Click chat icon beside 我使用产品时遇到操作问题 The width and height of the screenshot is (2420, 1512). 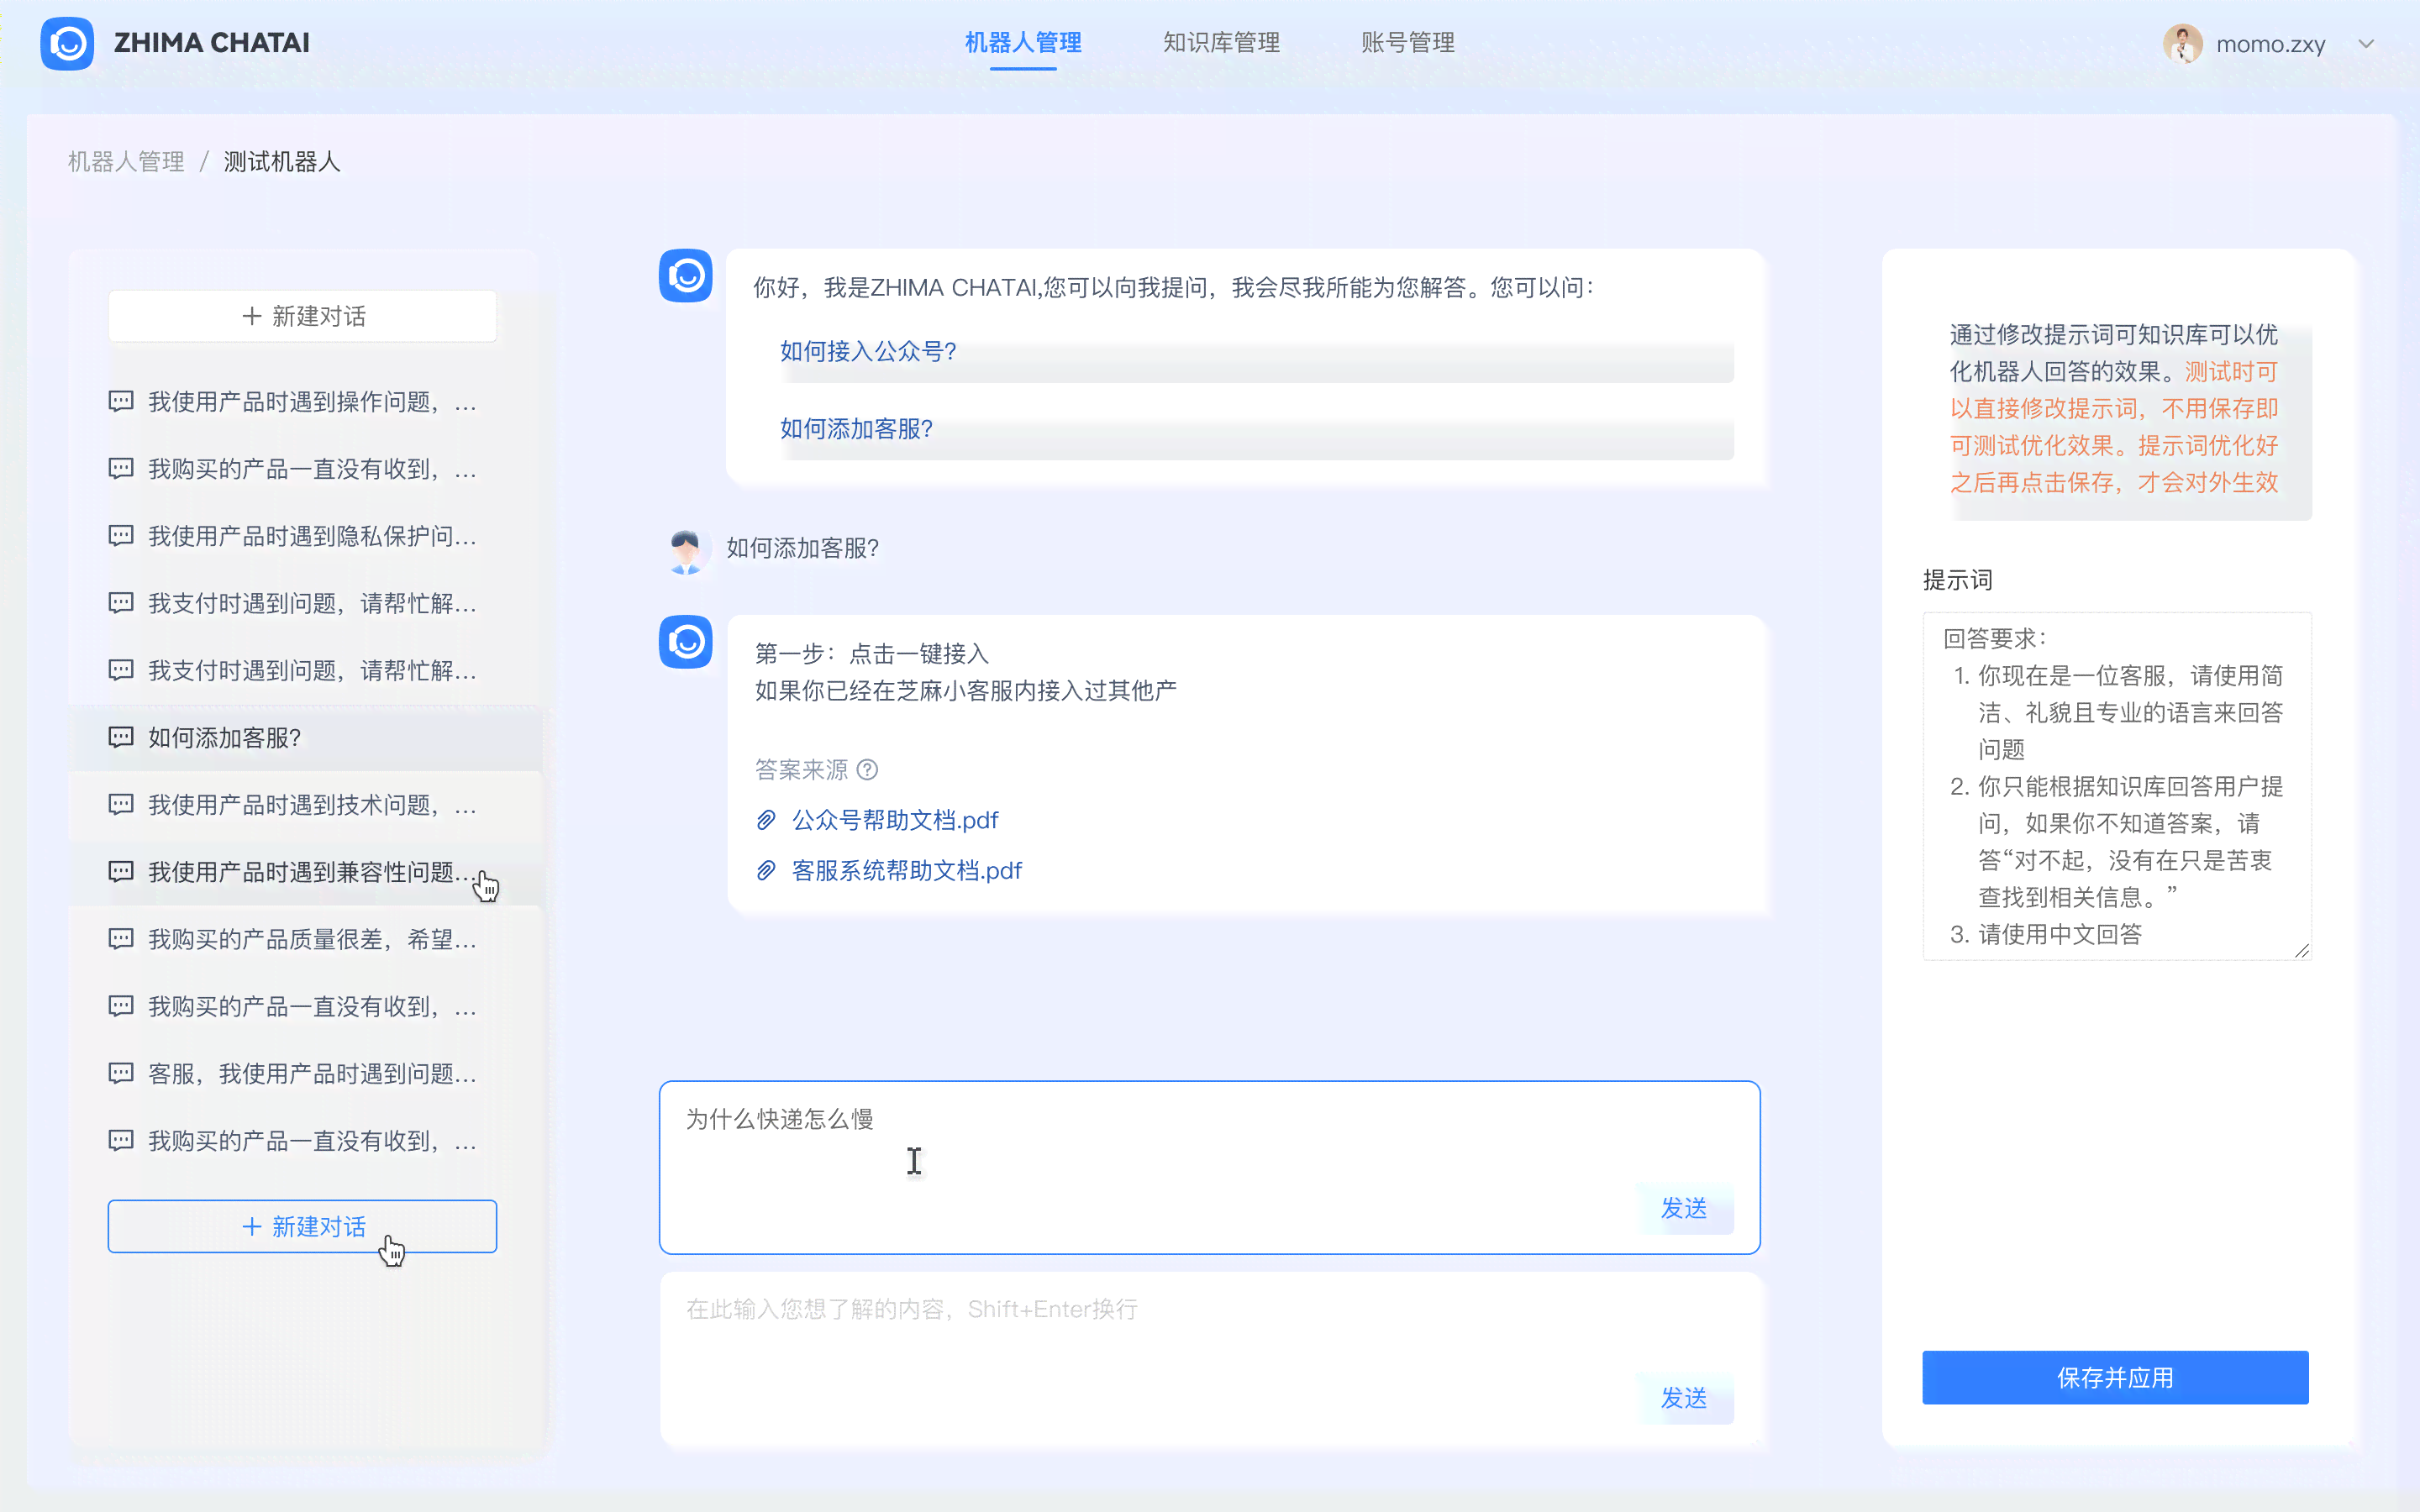(121, 402)
